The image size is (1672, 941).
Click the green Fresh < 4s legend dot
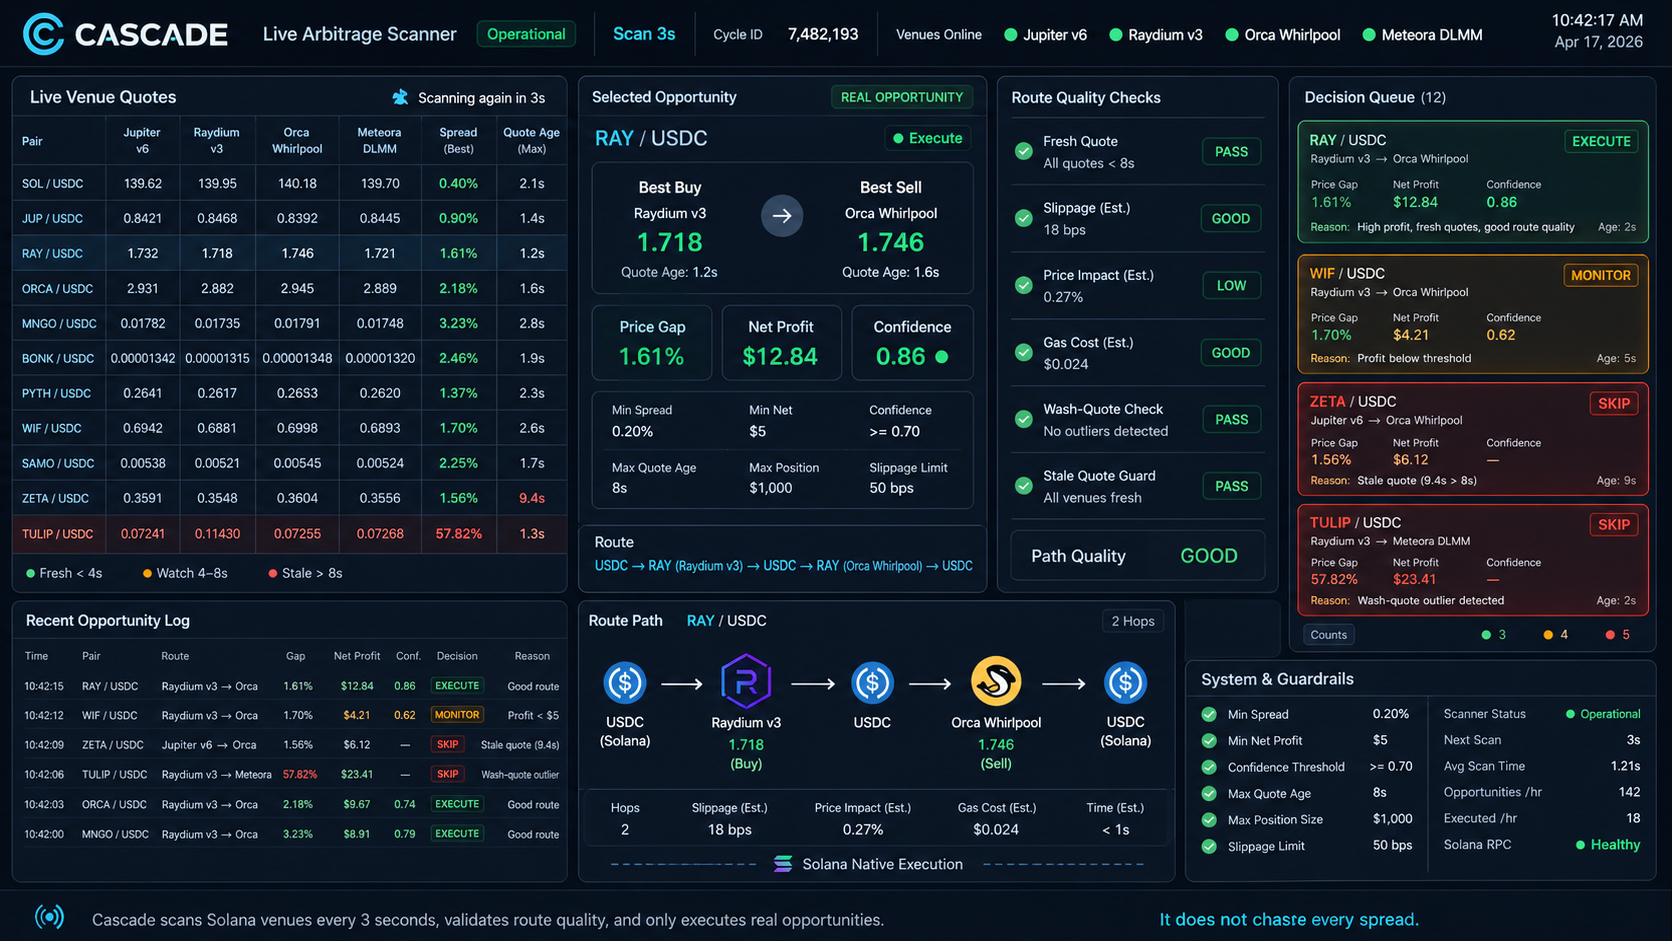coord(30,574)
